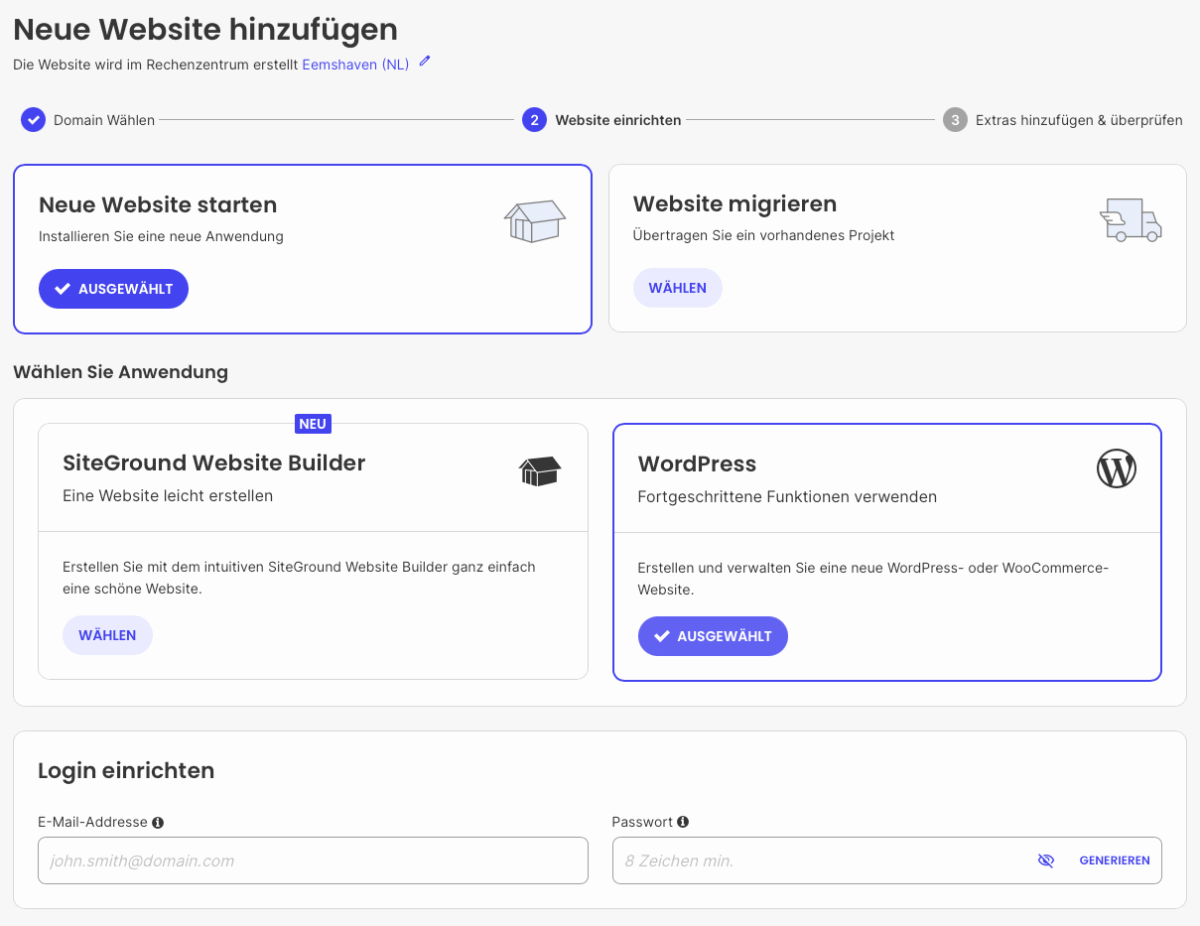Screen dimensions: 1200x926
Task: Click the Passwort input field
Action: [x=800, y=860]
